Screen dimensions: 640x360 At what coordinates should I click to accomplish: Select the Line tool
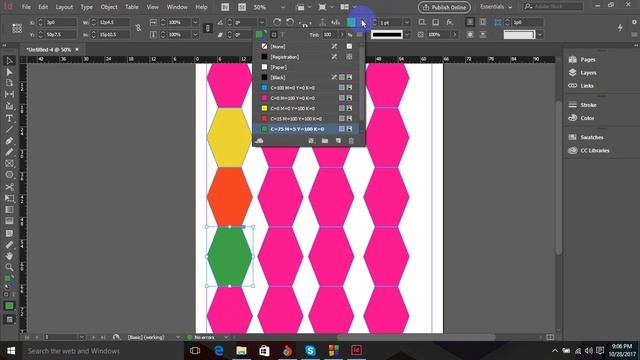(9, 130)
